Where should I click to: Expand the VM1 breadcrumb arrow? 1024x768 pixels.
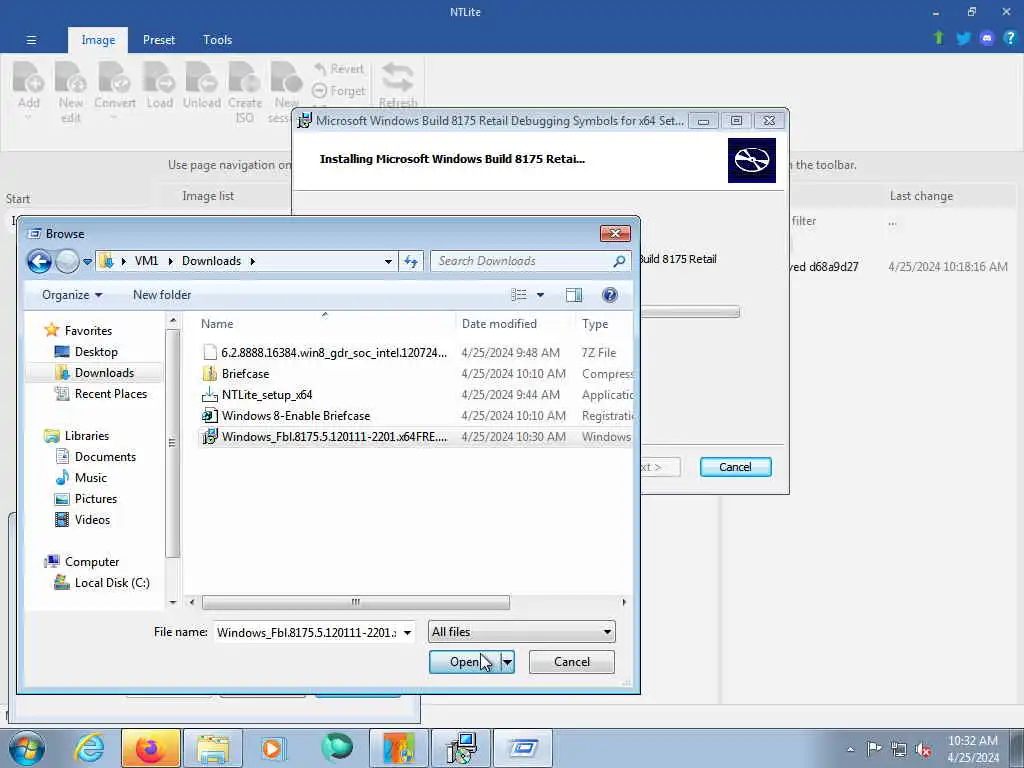(170, 261)
